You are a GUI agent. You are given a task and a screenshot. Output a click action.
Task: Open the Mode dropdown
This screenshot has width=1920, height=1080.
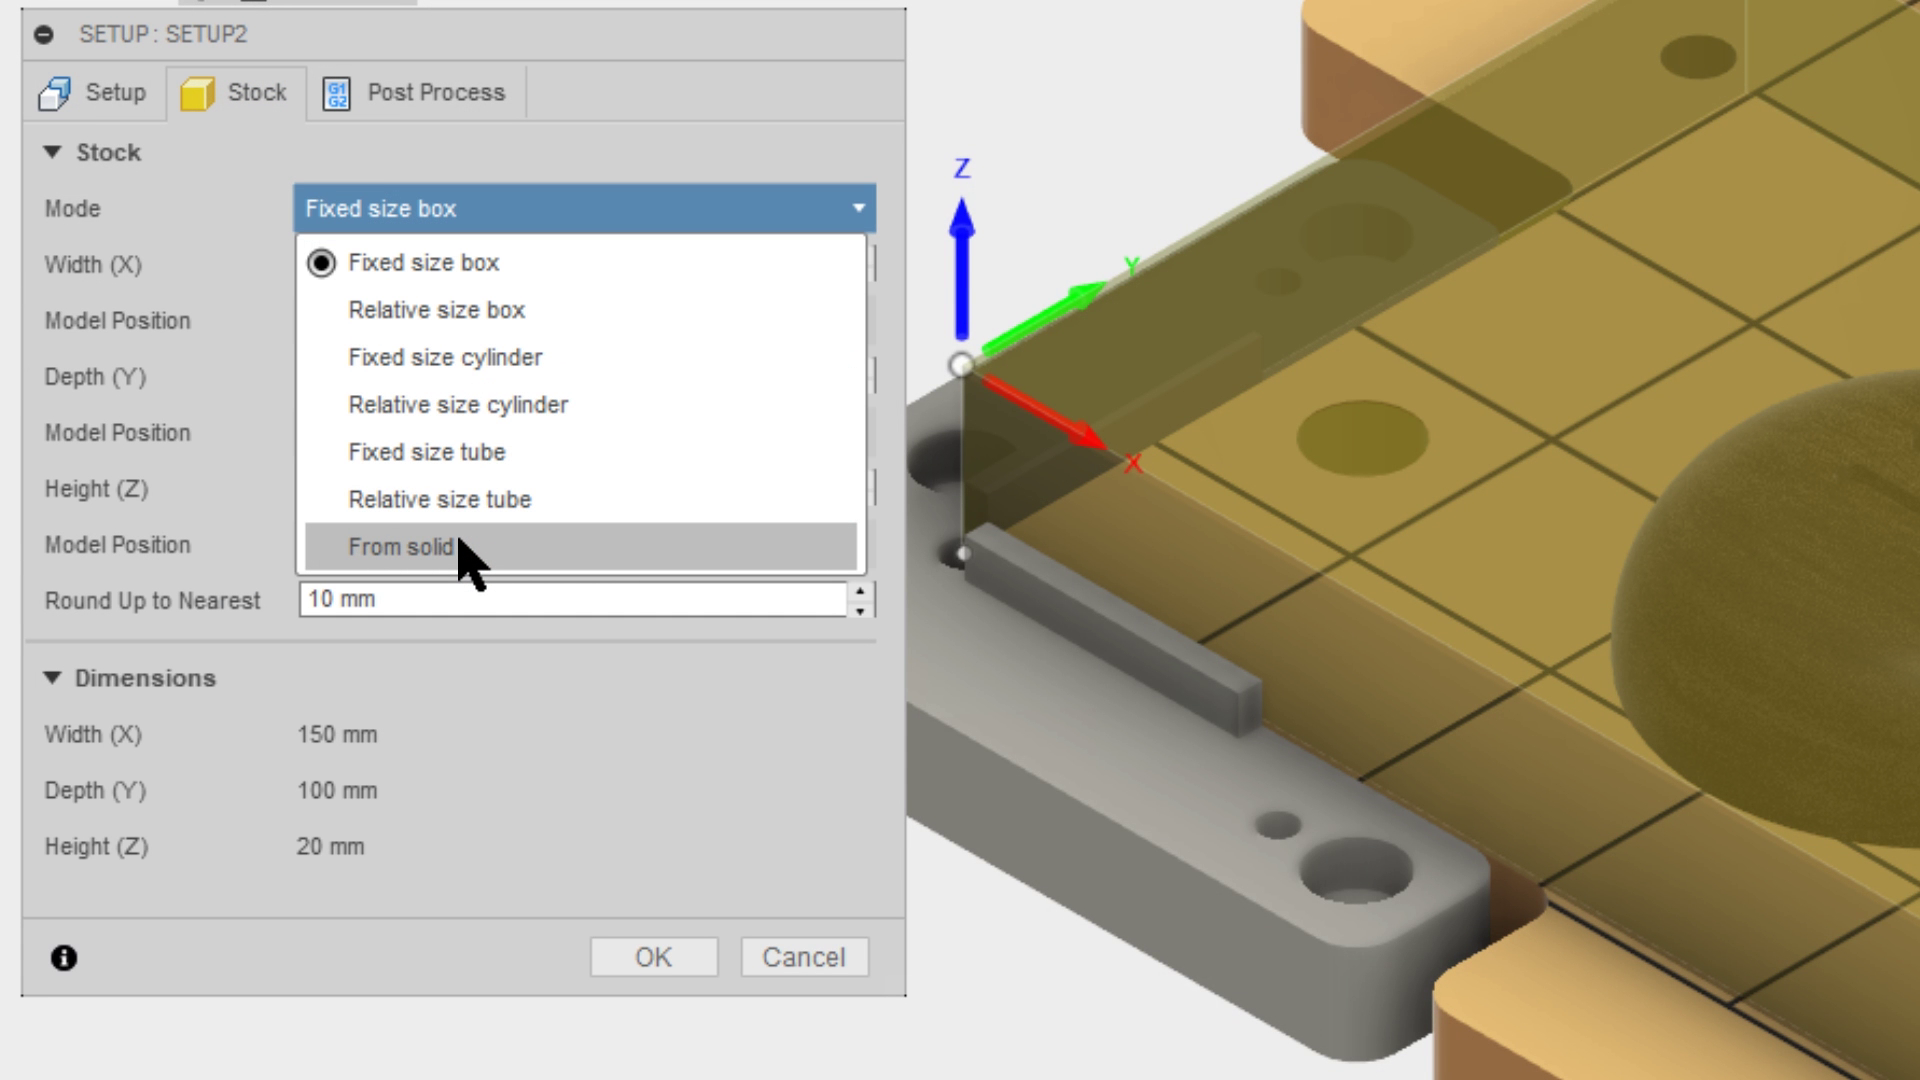858,208
